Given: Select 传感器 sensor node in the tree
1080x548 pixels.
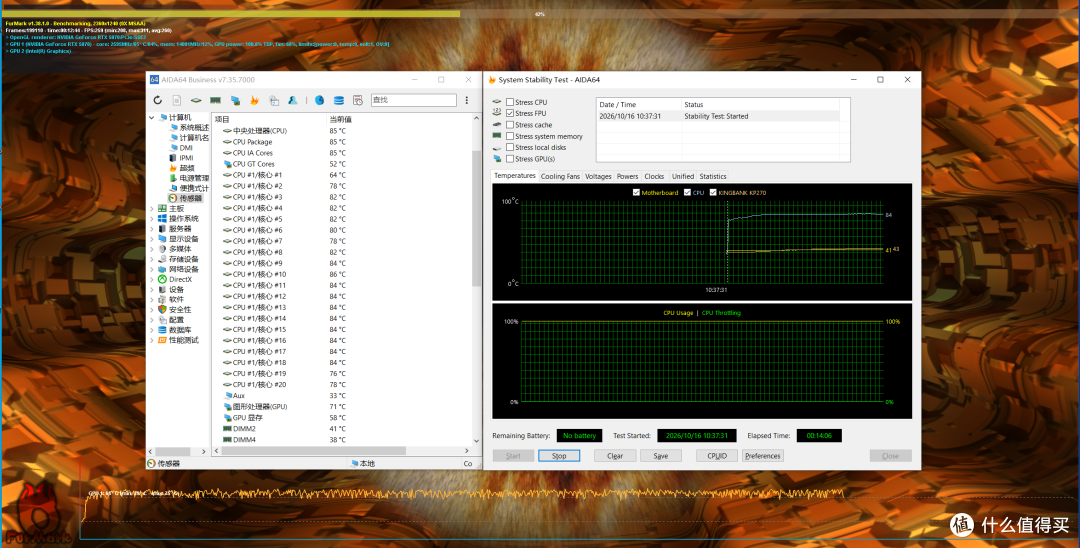Looking at the screenshot, I should point(186,198).
